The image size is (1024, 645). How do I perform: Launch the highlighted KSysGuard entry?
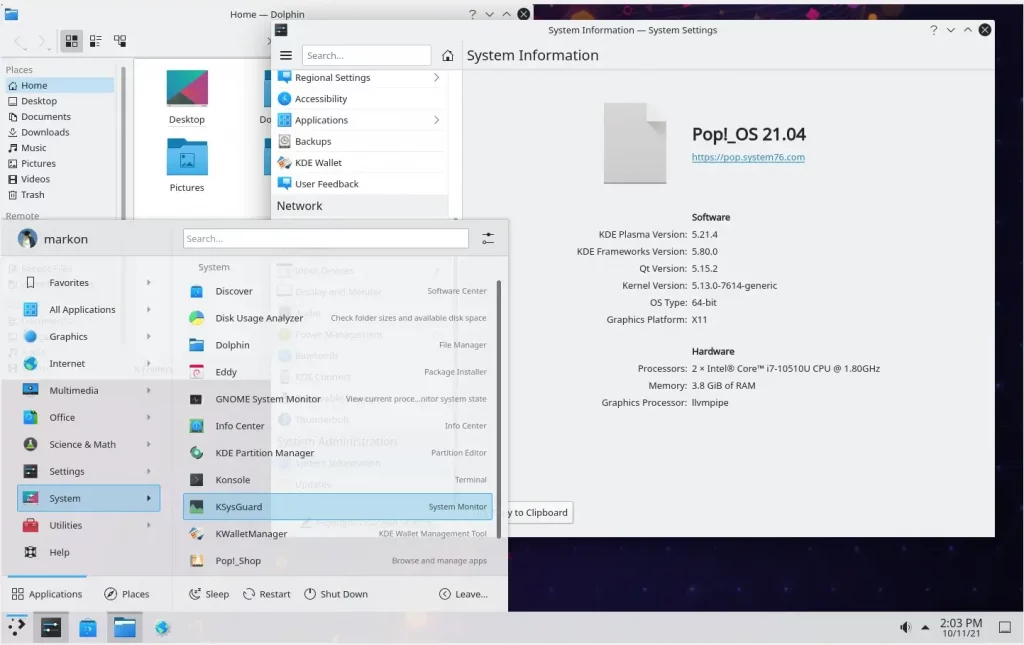click(x=338, y=507)
